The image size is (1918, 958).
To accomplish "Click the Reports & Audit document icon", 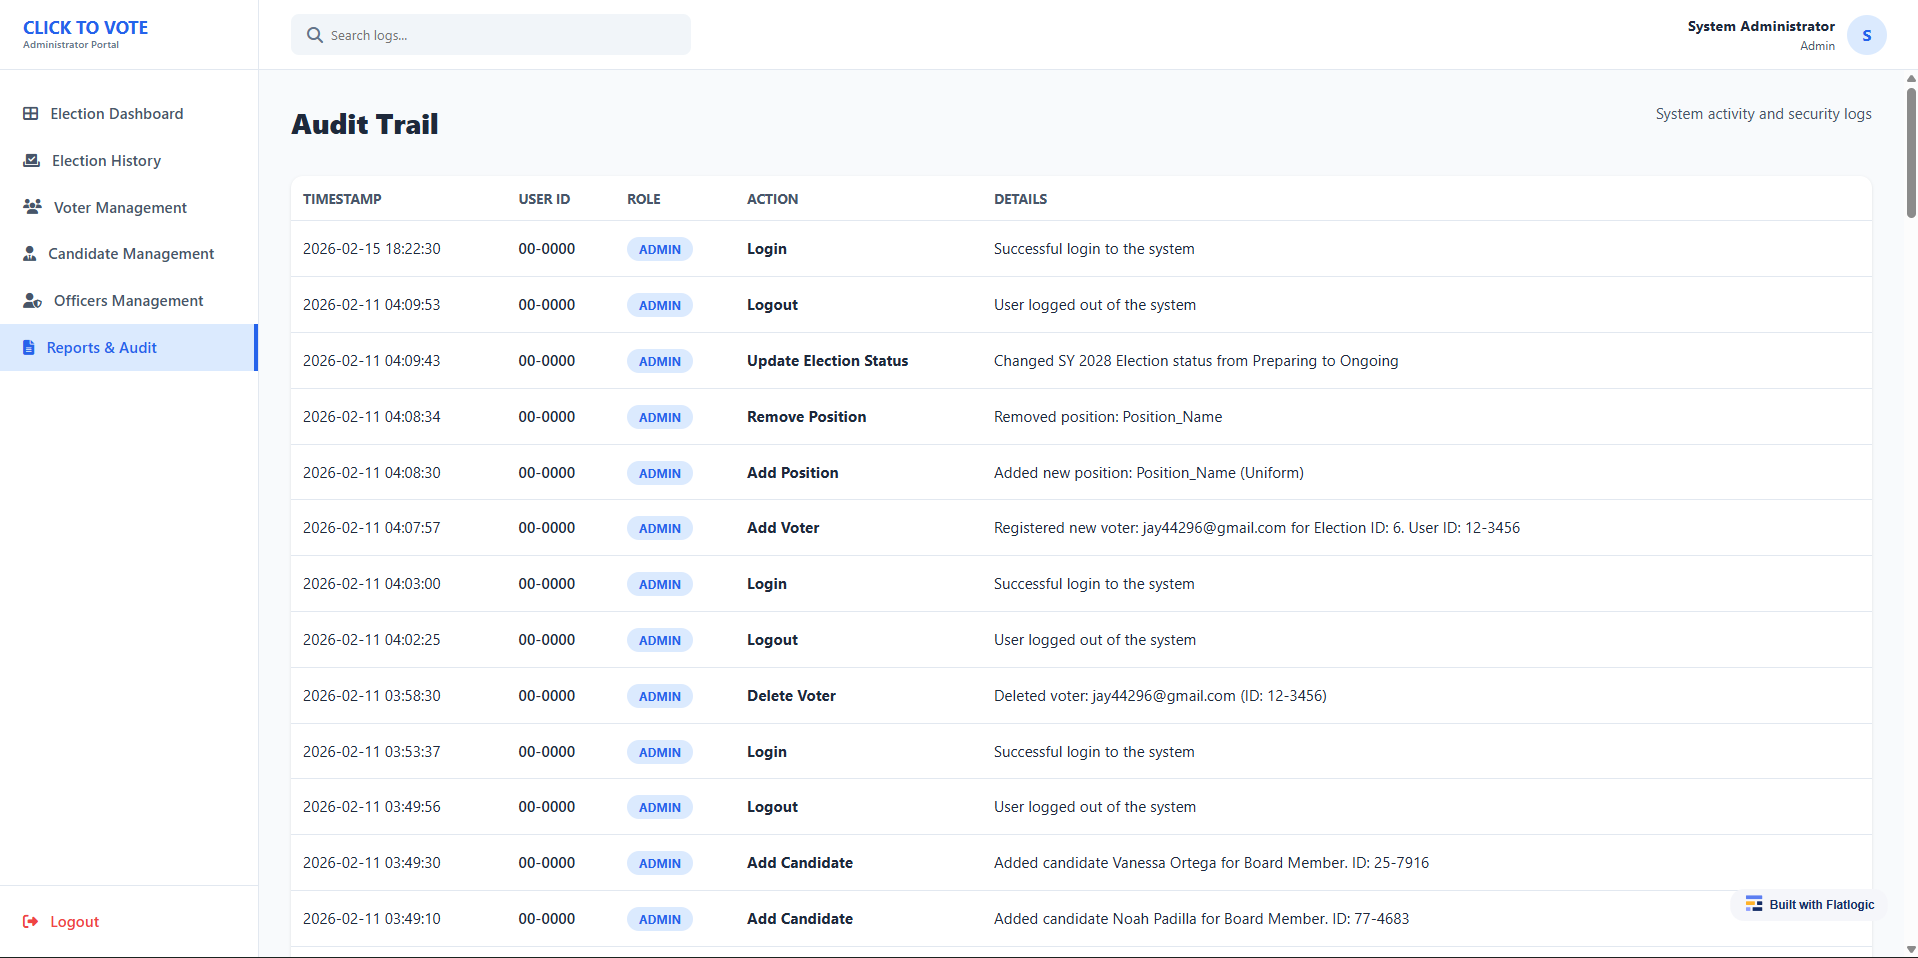I will (x=29, y=348).
